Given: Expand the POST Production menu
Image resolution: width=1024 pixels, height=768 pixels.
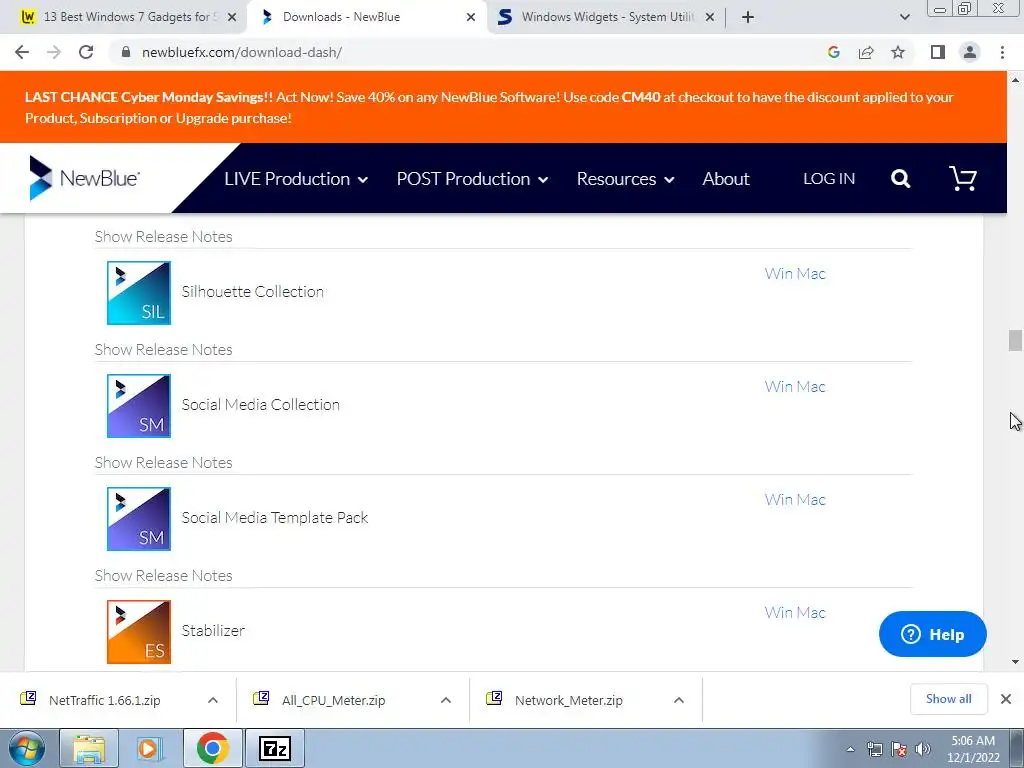Looking at the screenshot, I should tap(472, 179).
